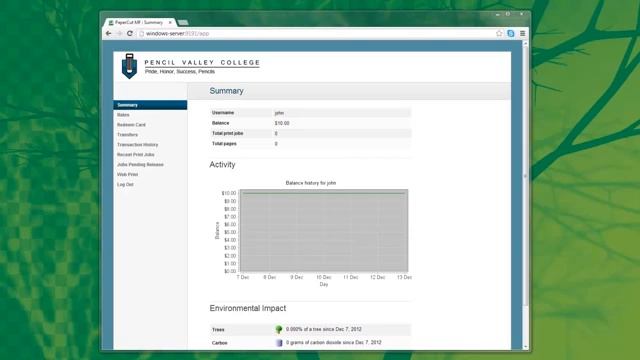Minimize the Chrome window
This screenshot has height=360, width=640.
point(497,14)
